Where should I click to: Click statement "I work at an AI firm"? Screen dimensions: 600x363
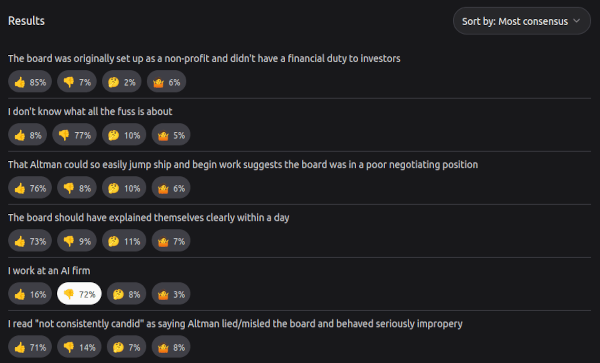(x=49, y=270)
